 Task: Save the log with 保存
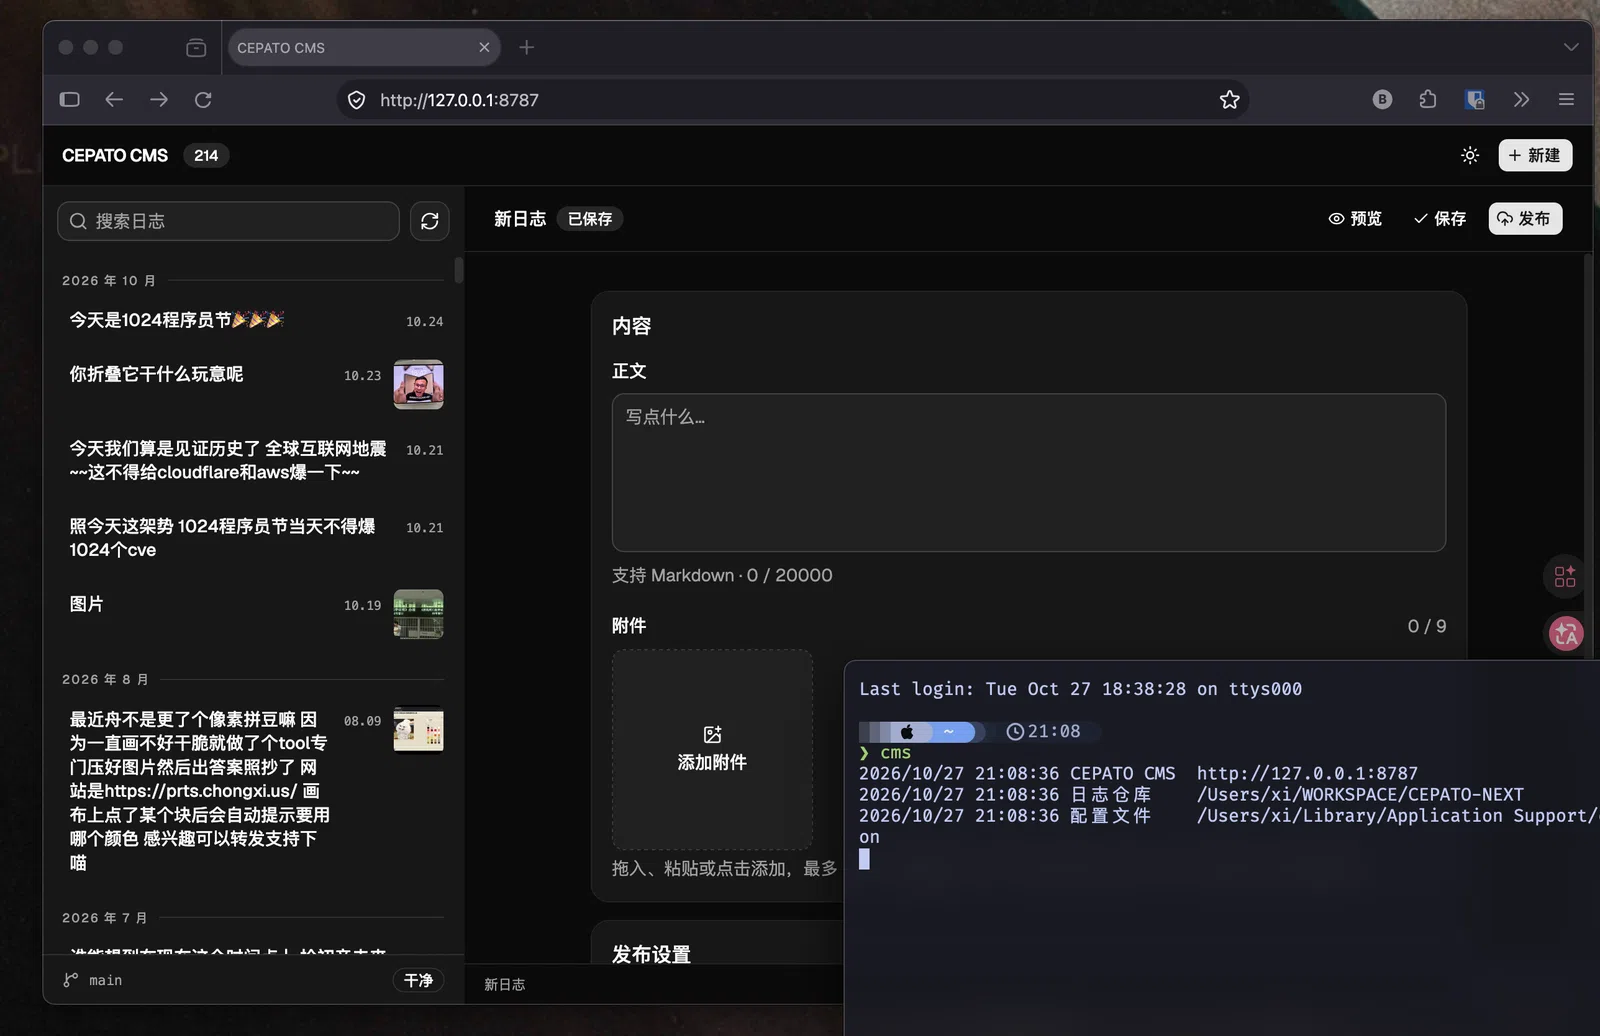point(1439,219)
